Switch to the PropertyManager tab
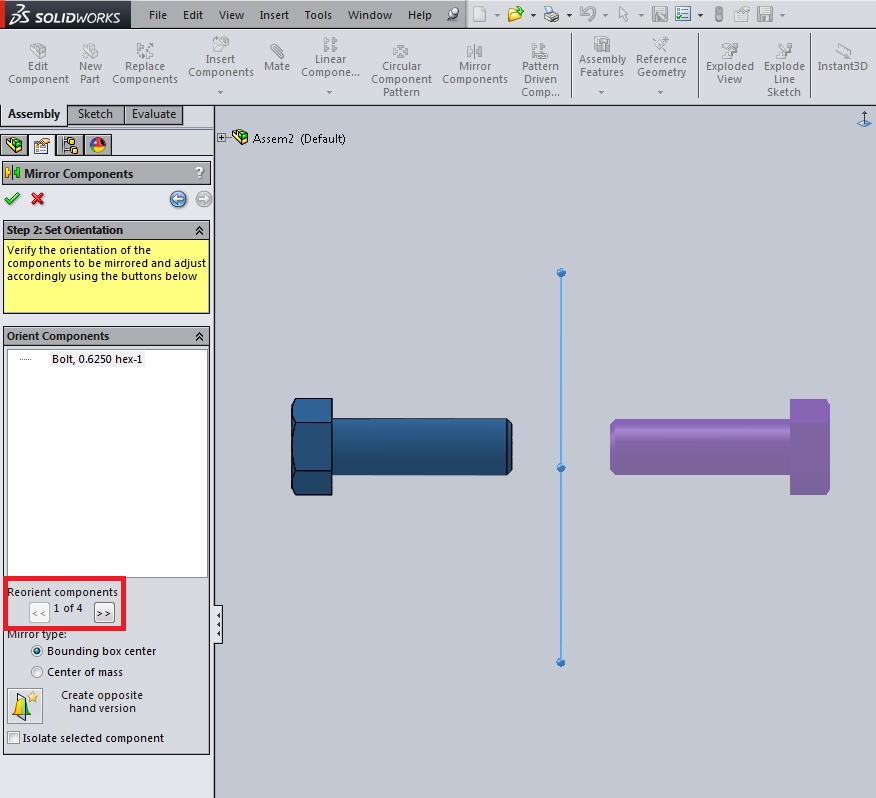Image resolution: width=876 pixels, height=798 pixels. tap(42, 145)
